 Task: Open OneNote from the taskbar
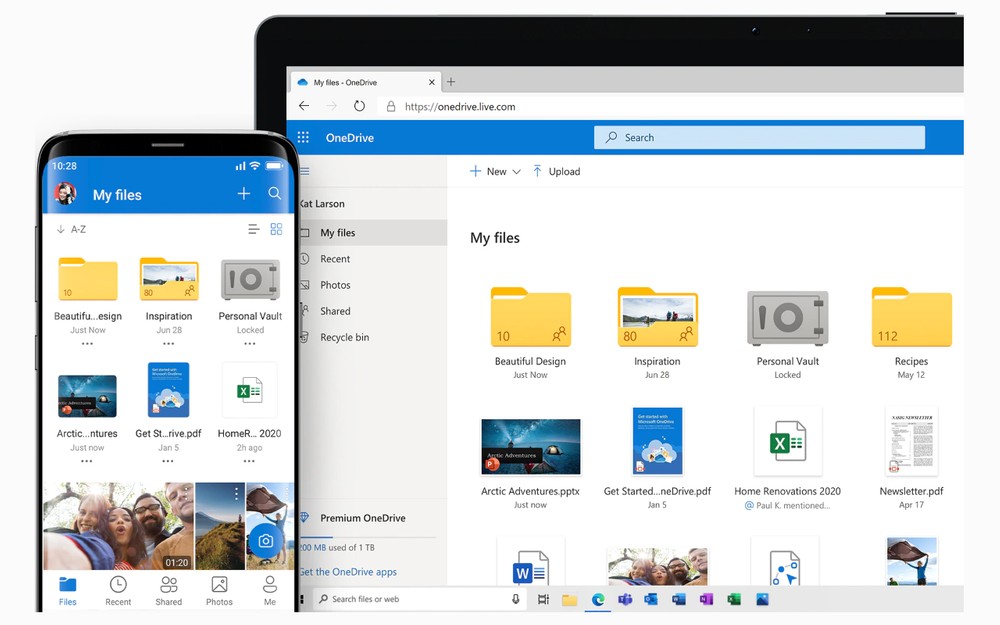pos(706,599)
